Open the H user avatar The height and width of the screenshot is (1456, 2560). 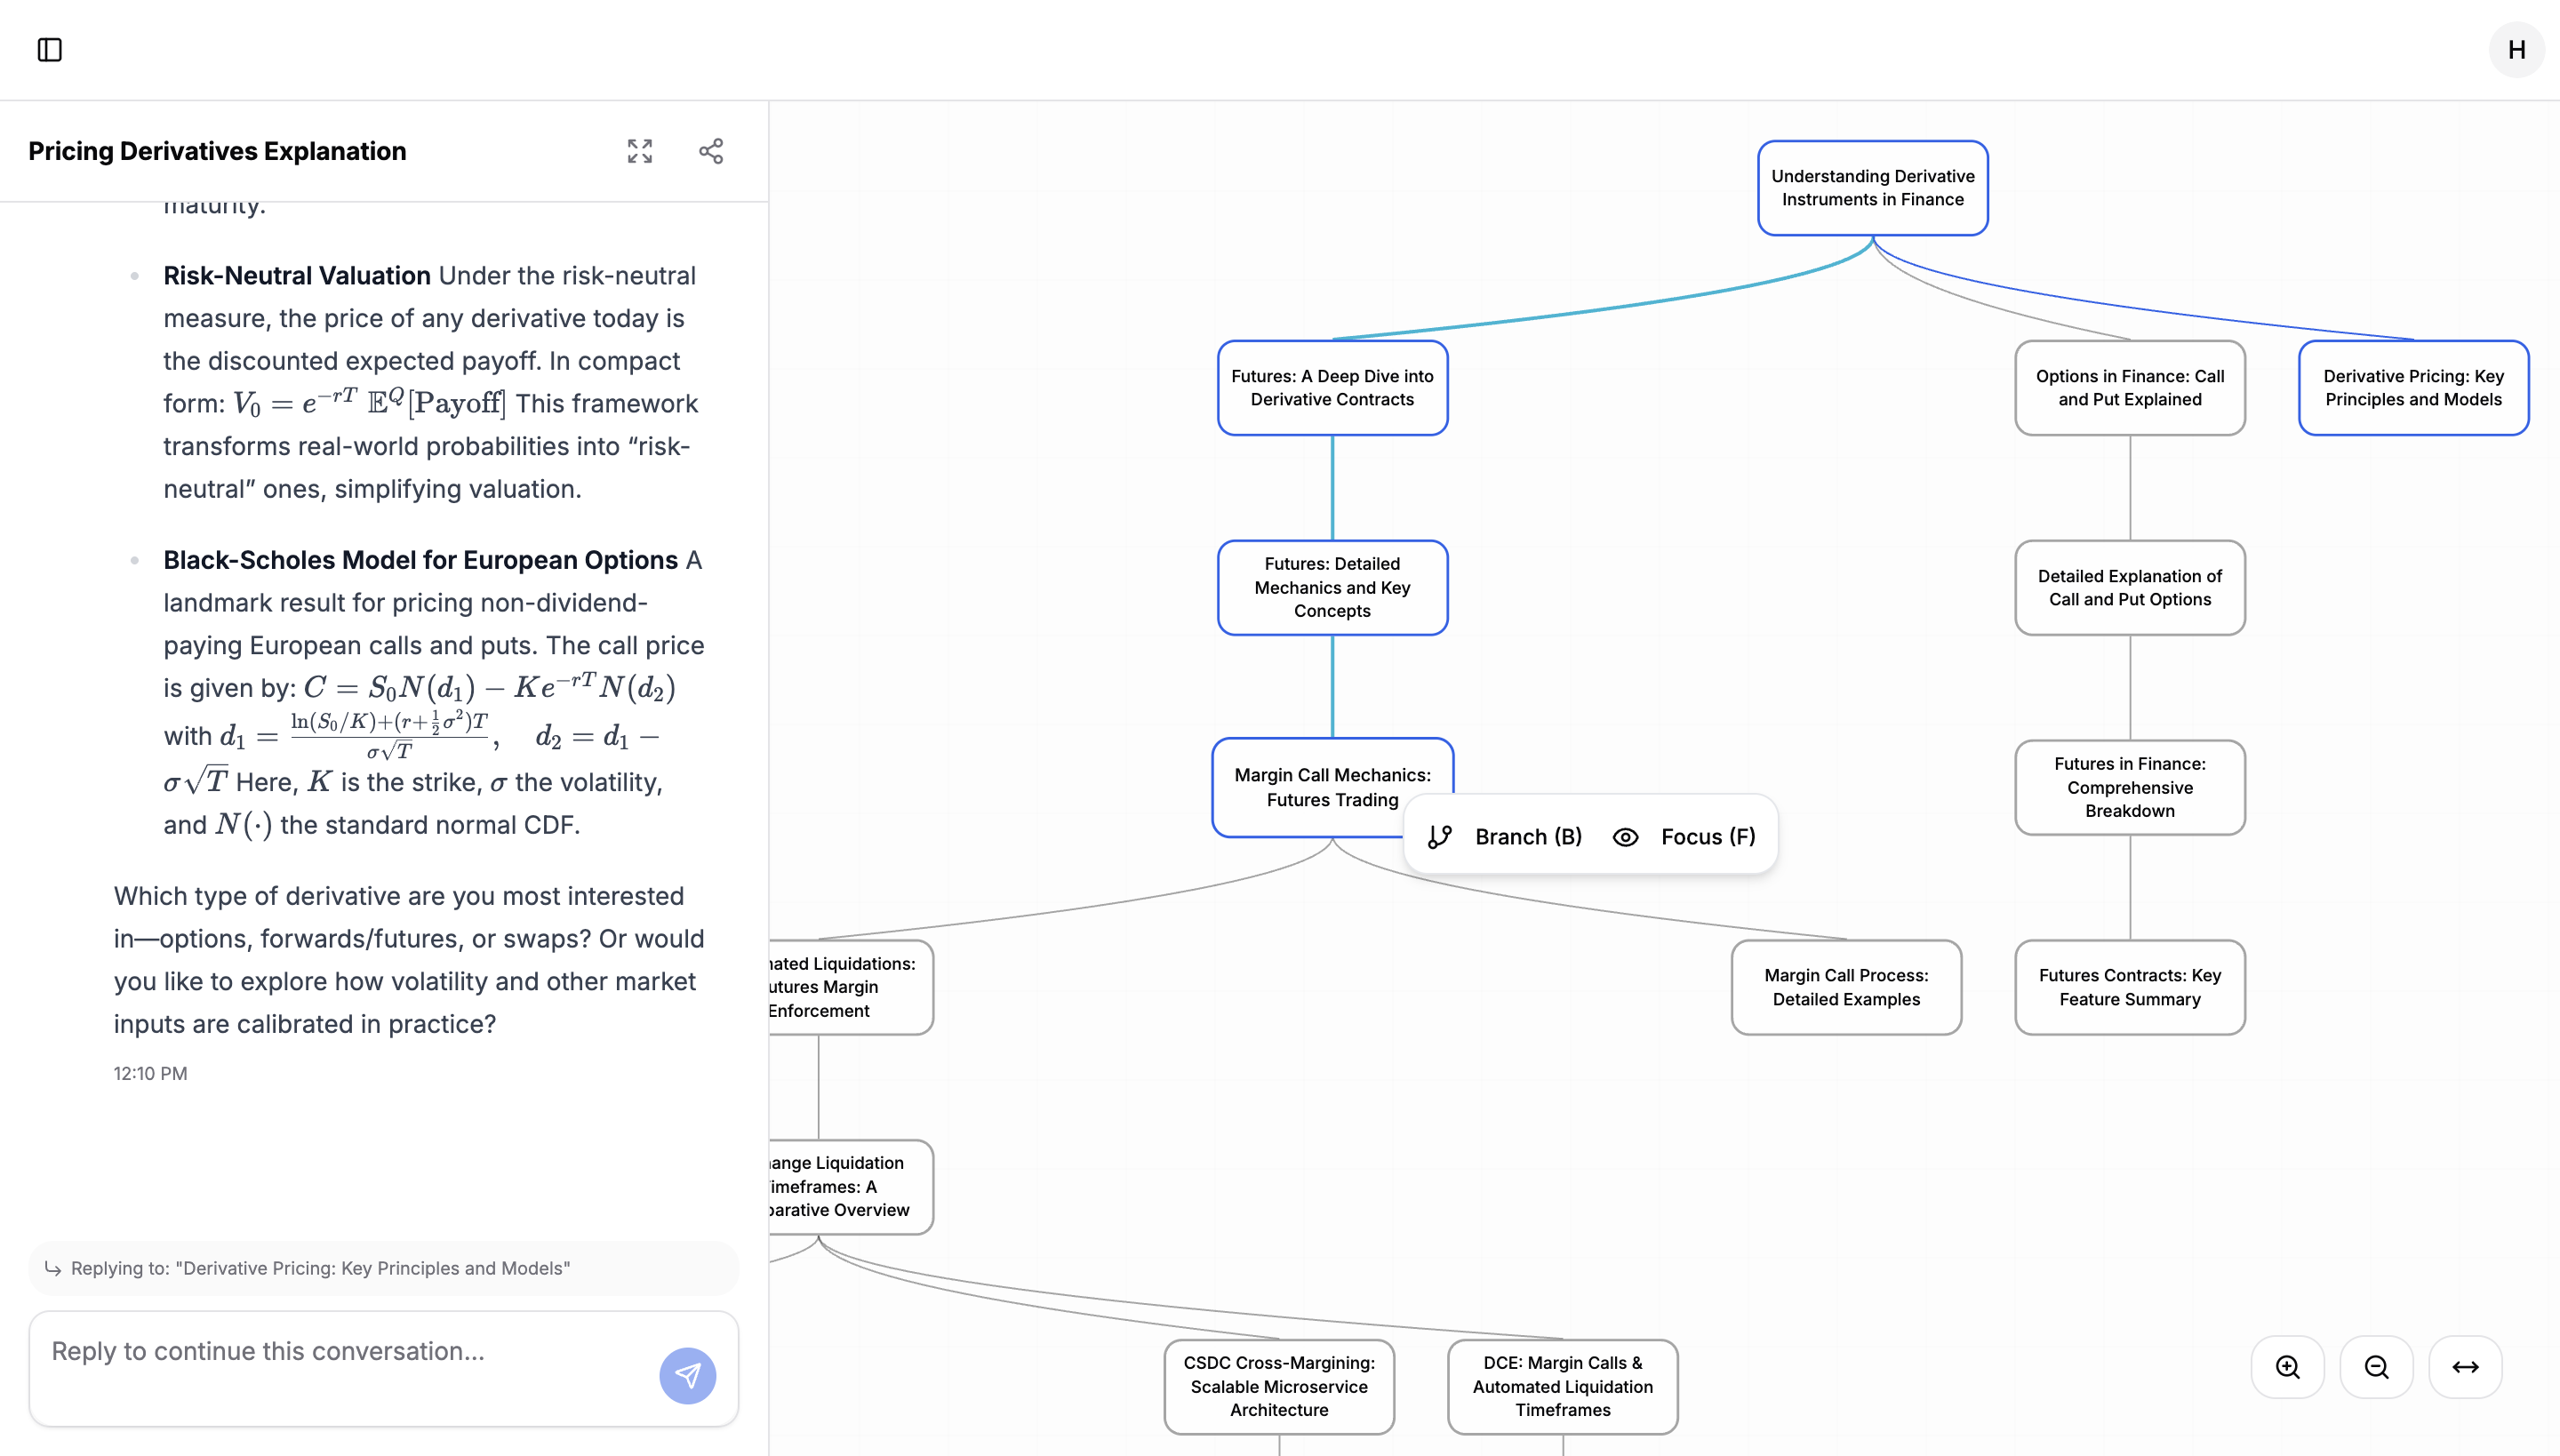coord(2516,50)
